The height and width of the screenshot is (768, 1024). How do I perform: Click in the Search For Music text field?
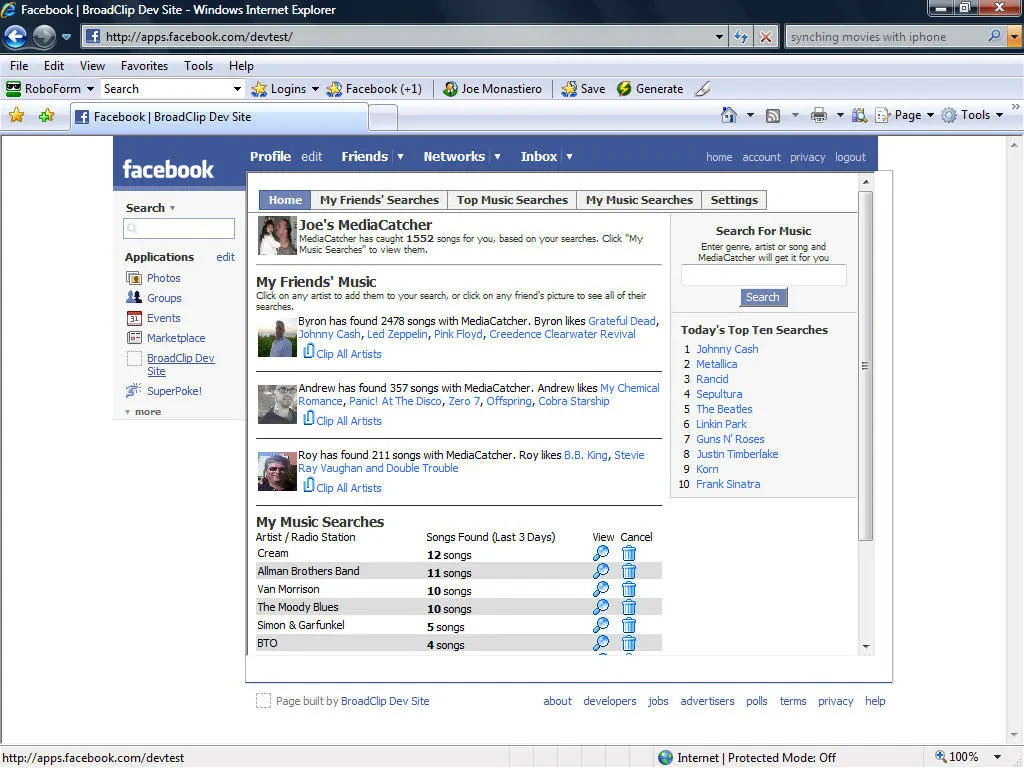pyautogui.click(x=763, y=275)
